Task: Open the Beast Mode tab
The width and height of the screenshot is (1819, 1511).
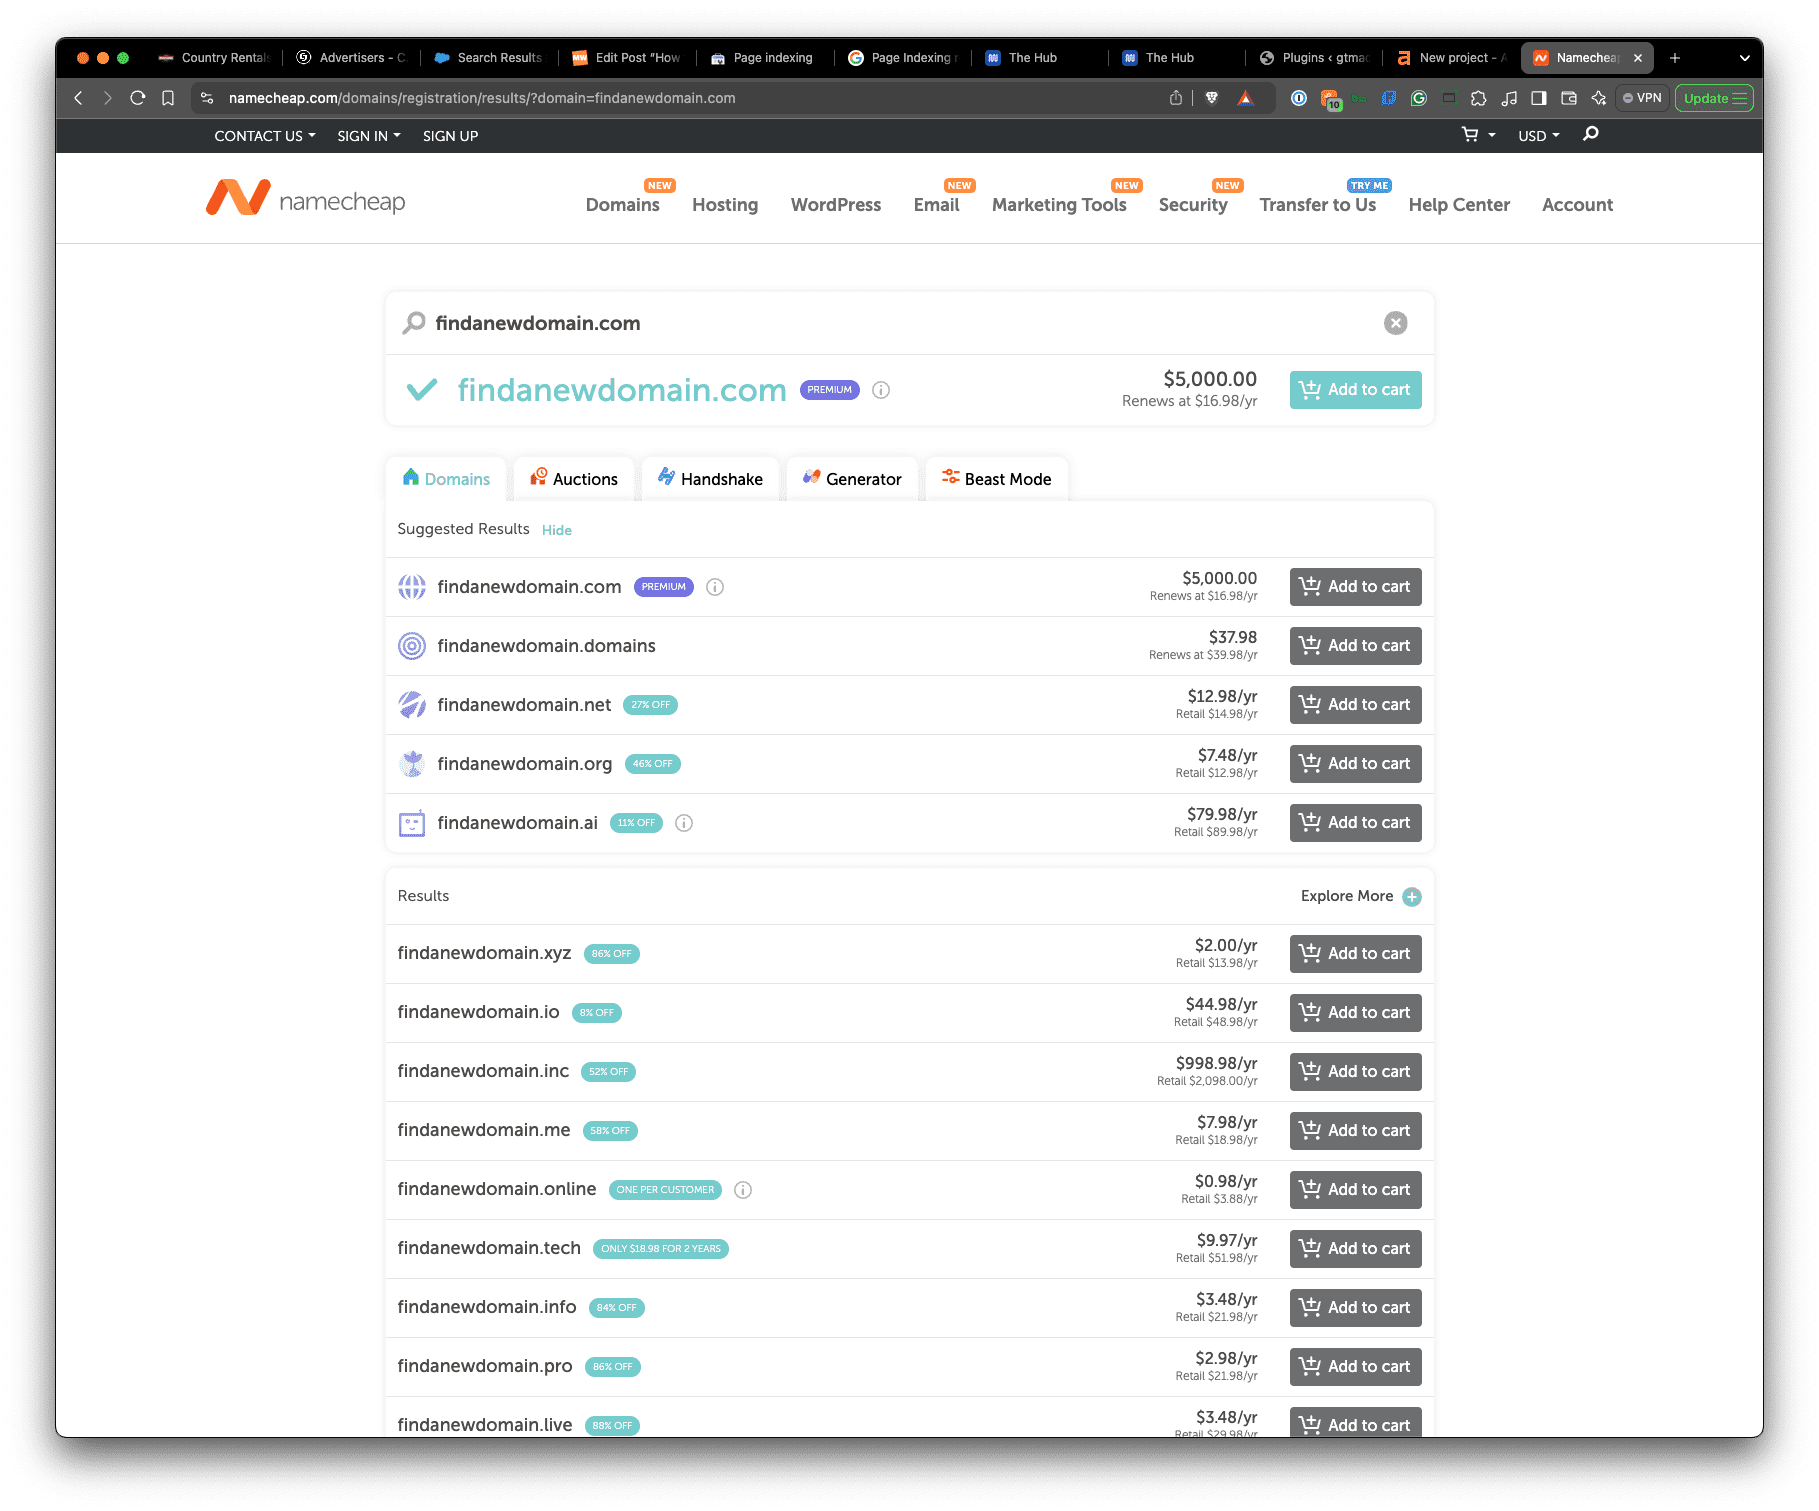Action: coord(996,478)
